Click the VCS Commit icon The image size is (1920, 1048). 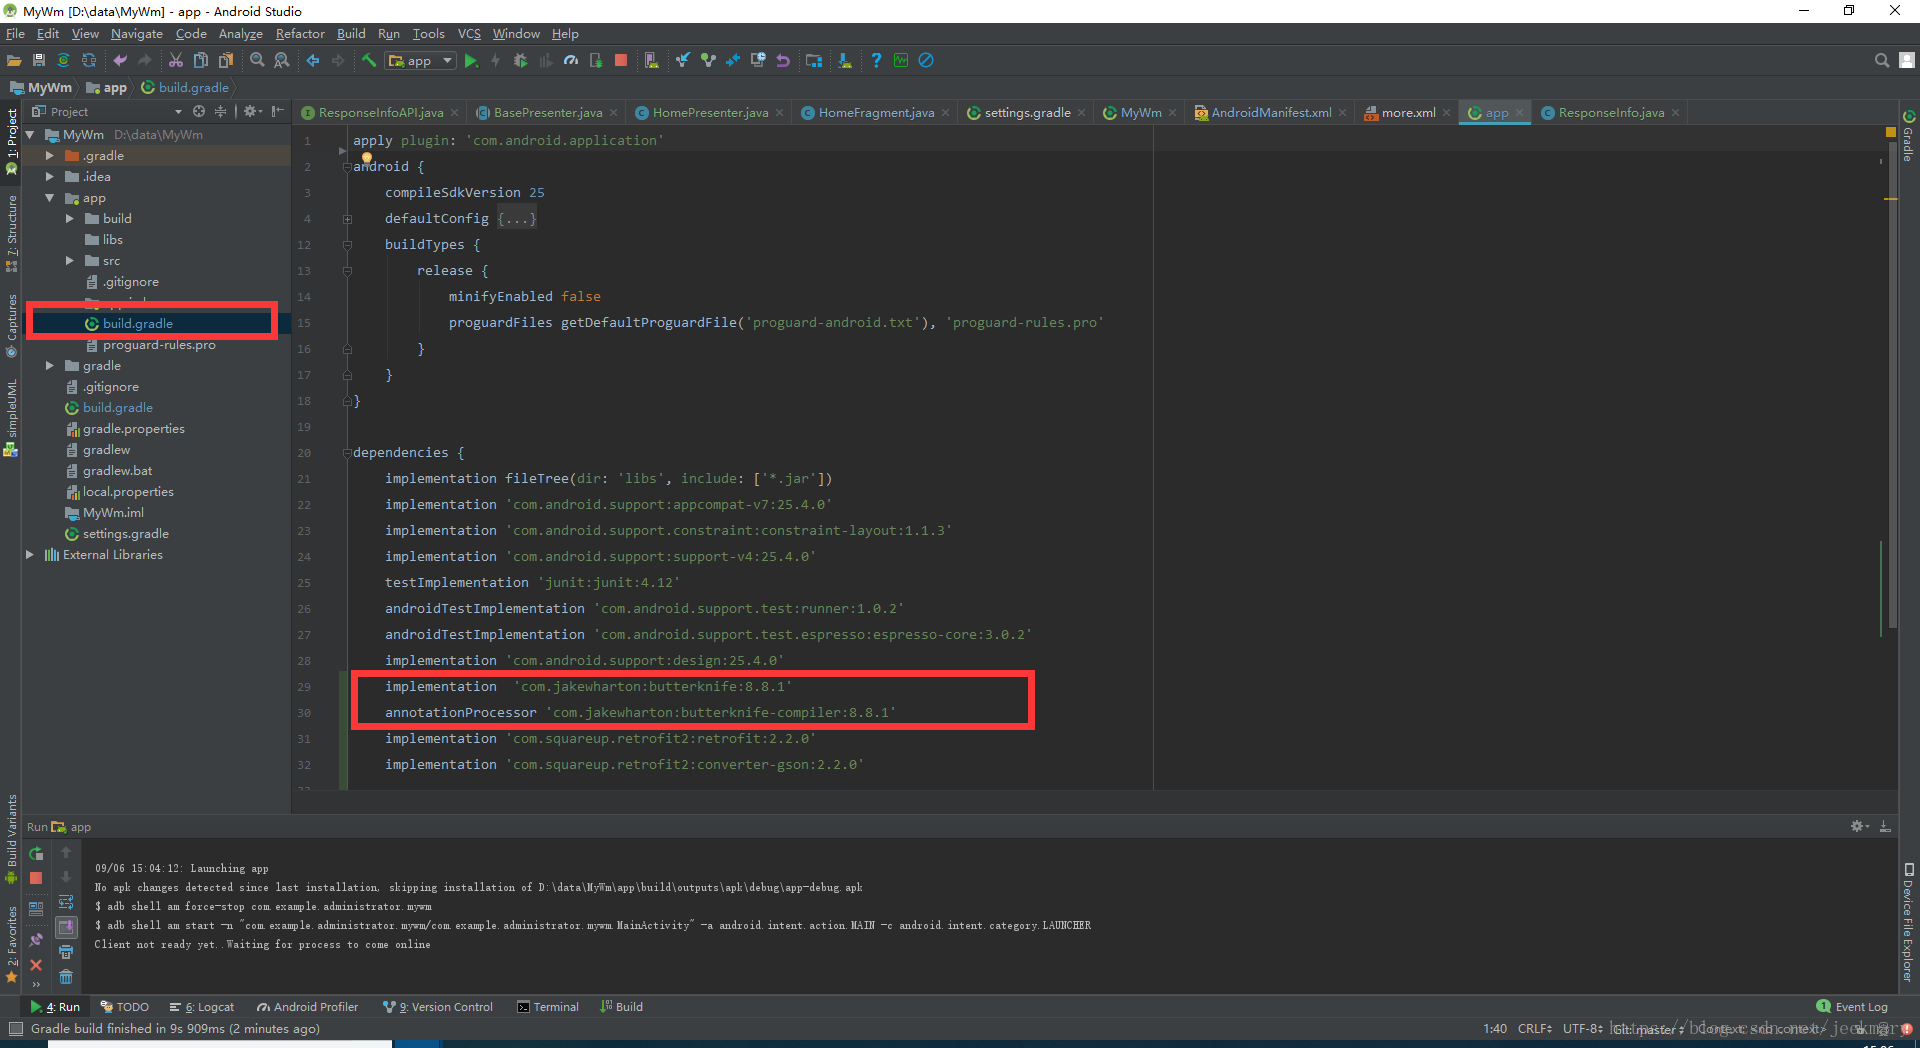coord(708,61)
